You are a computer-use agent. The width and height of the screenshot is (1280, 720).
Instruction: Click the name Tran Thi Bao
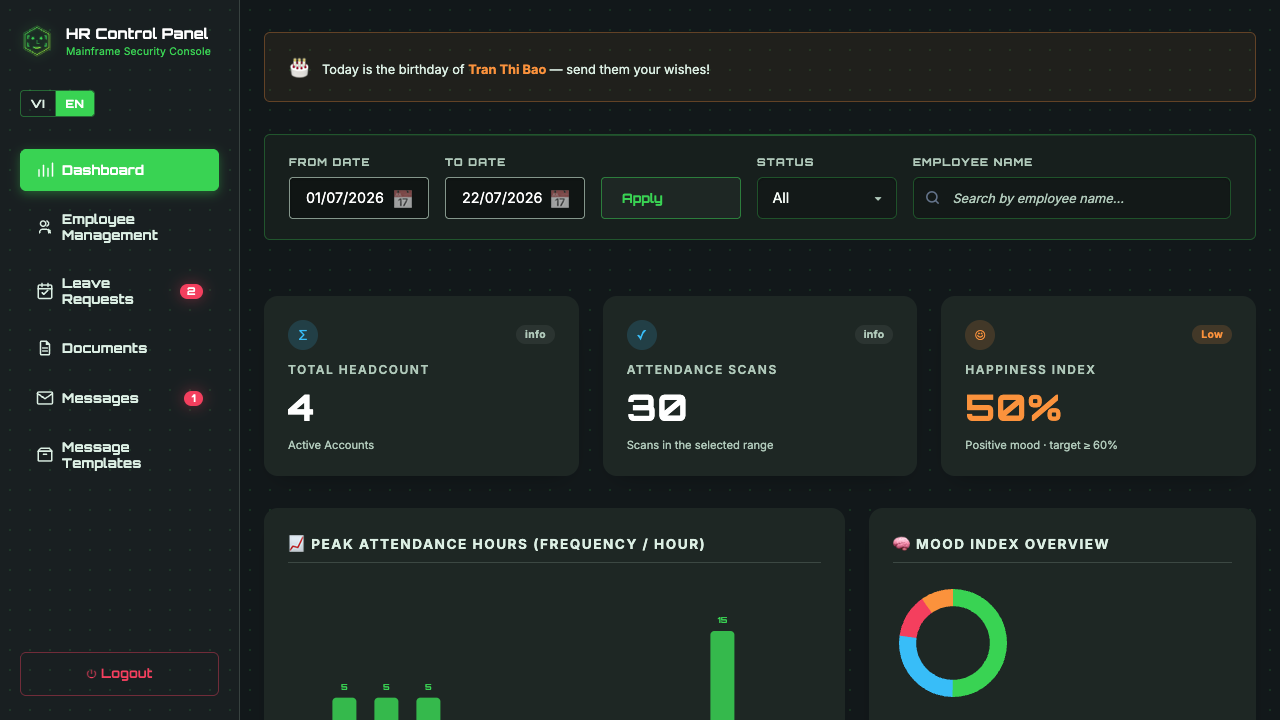click(x=507, y=70)
